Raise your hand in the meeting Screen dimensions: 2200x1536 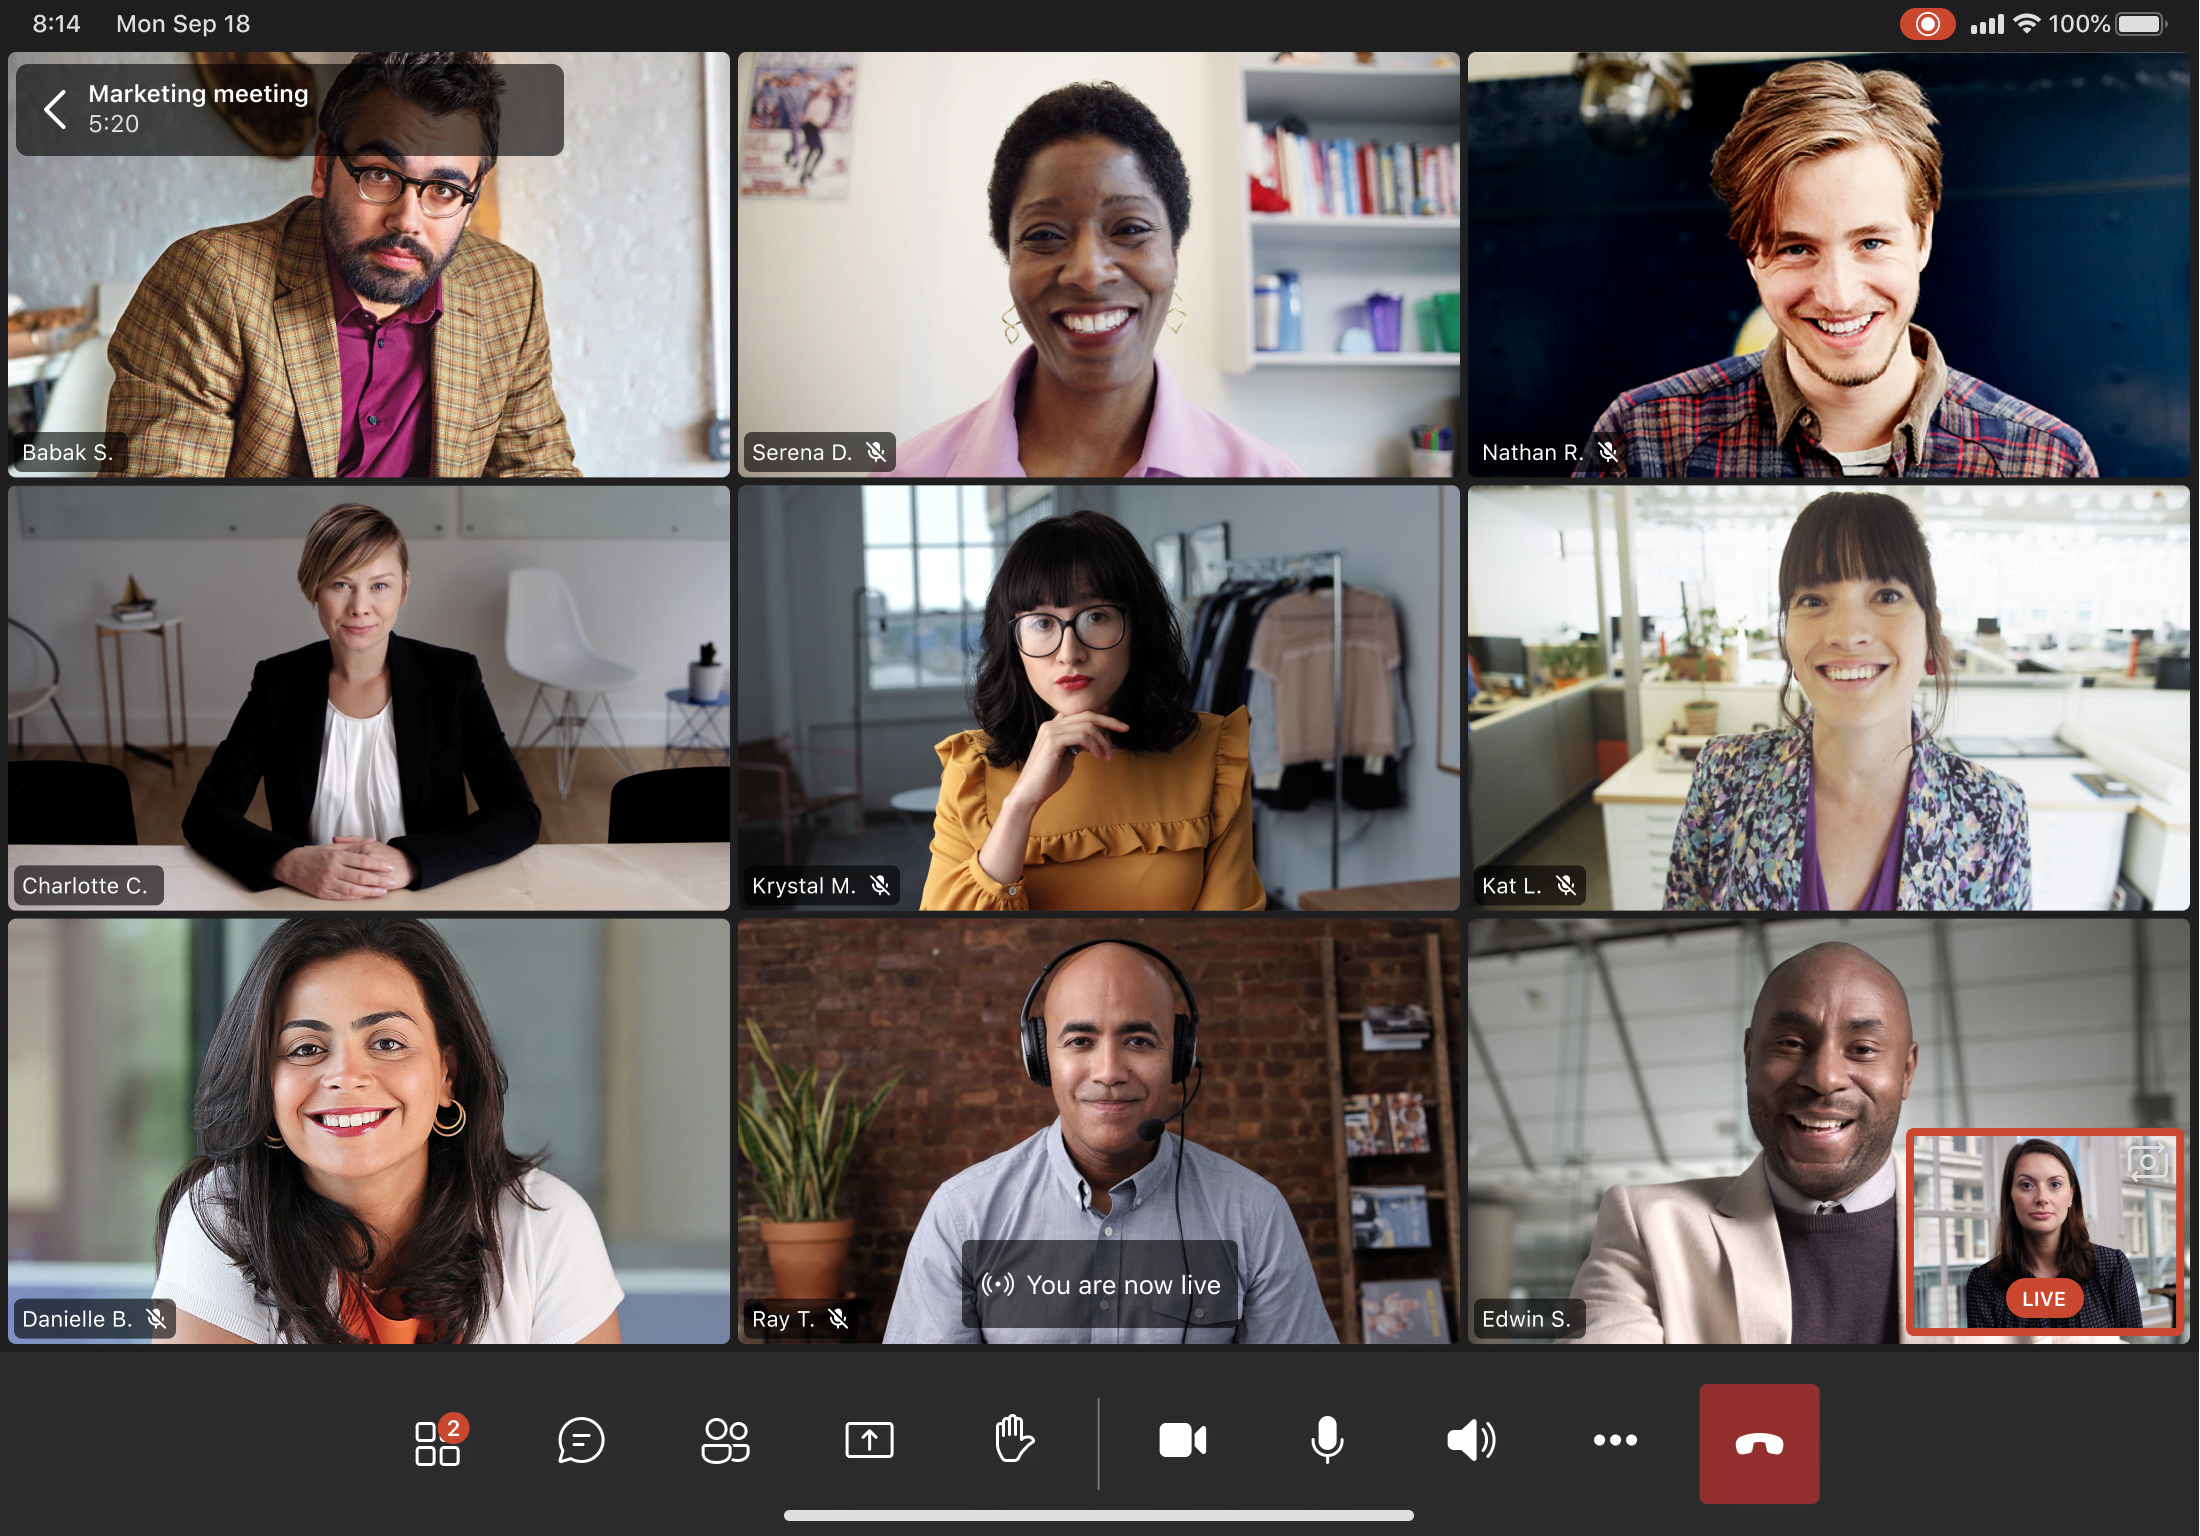1014,1440
